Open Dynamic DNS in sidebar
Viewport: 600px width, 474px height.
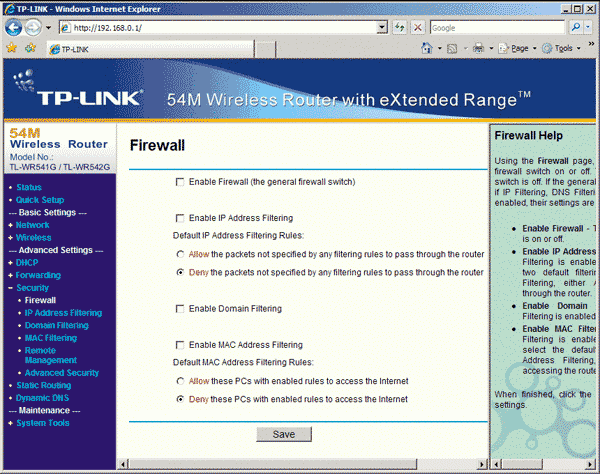tap(42, 398)
